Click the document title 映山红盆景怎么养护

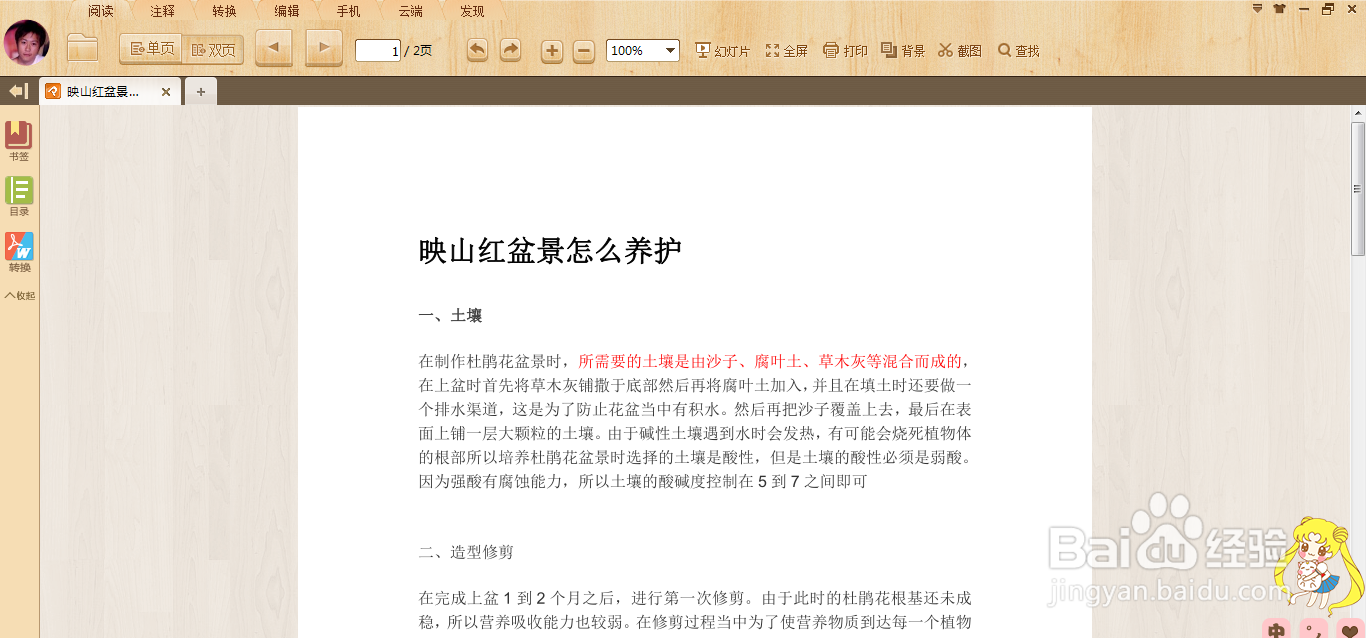(x=550, y=251)
